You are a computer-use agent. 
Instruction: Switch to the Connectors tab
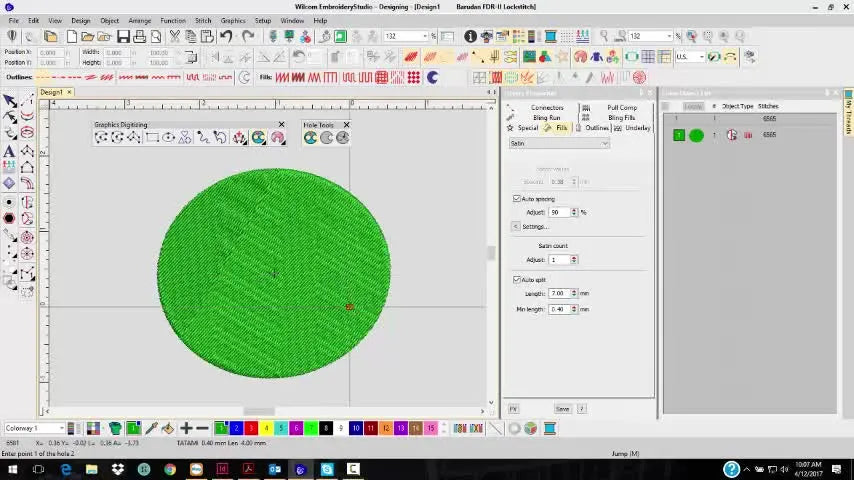point(540,108)
